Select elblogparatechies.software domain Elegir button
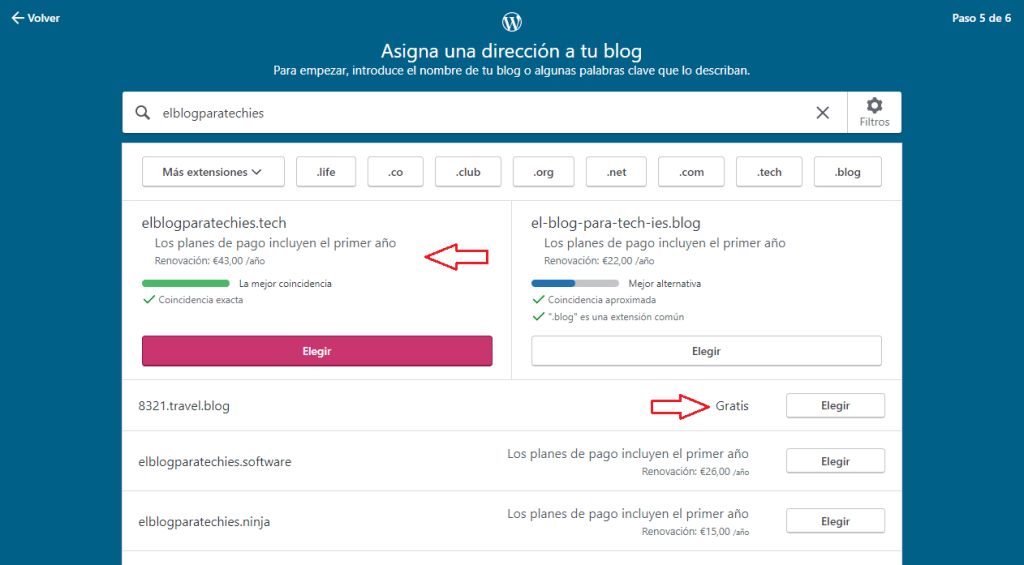Viewport: 1024px width, 565px height. click(835, 461)
